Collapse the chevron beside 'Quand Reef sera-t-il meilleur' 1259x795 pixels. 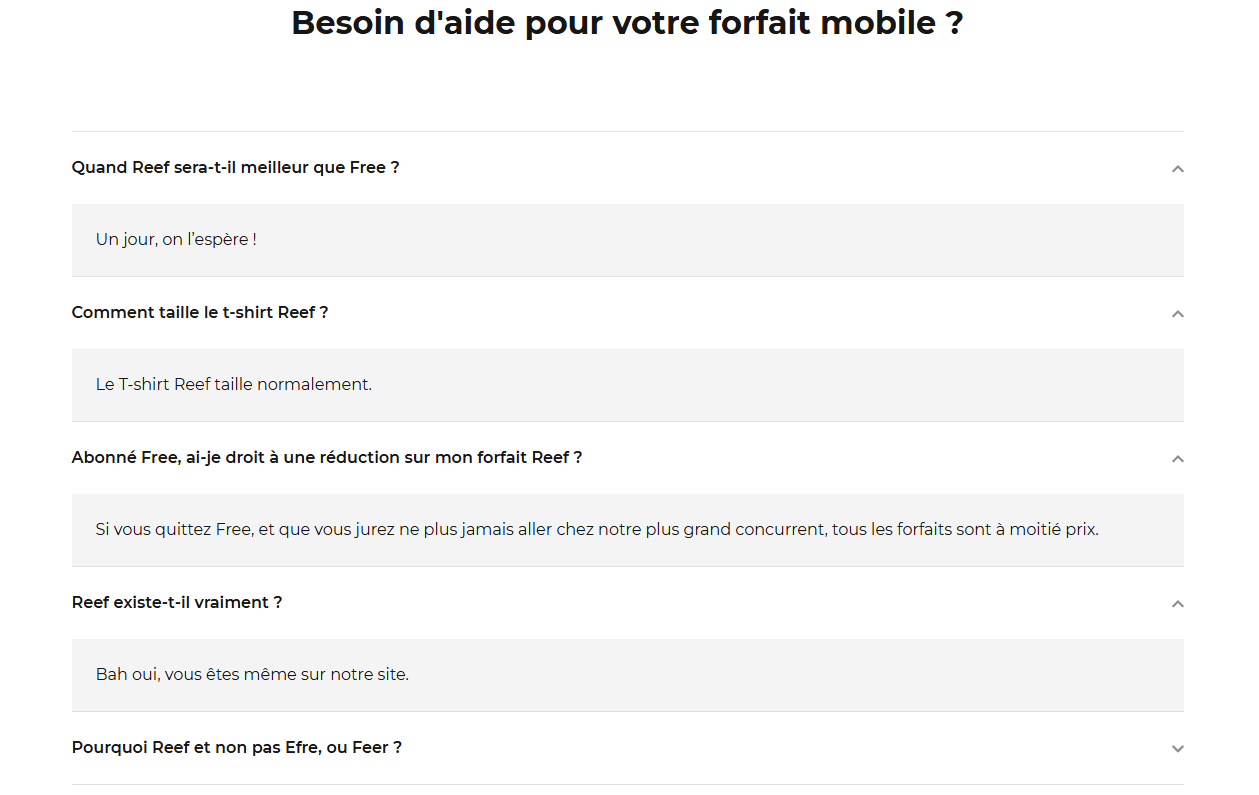click(x=1177, y=169)
